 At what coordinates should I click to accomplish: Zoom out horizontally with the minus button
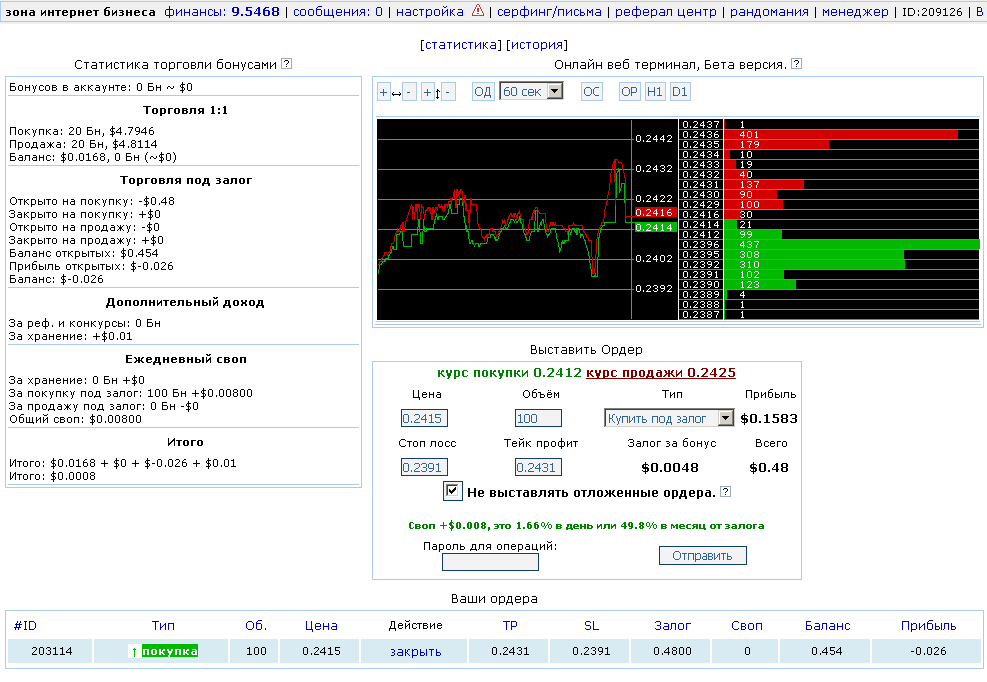(409, 92)
